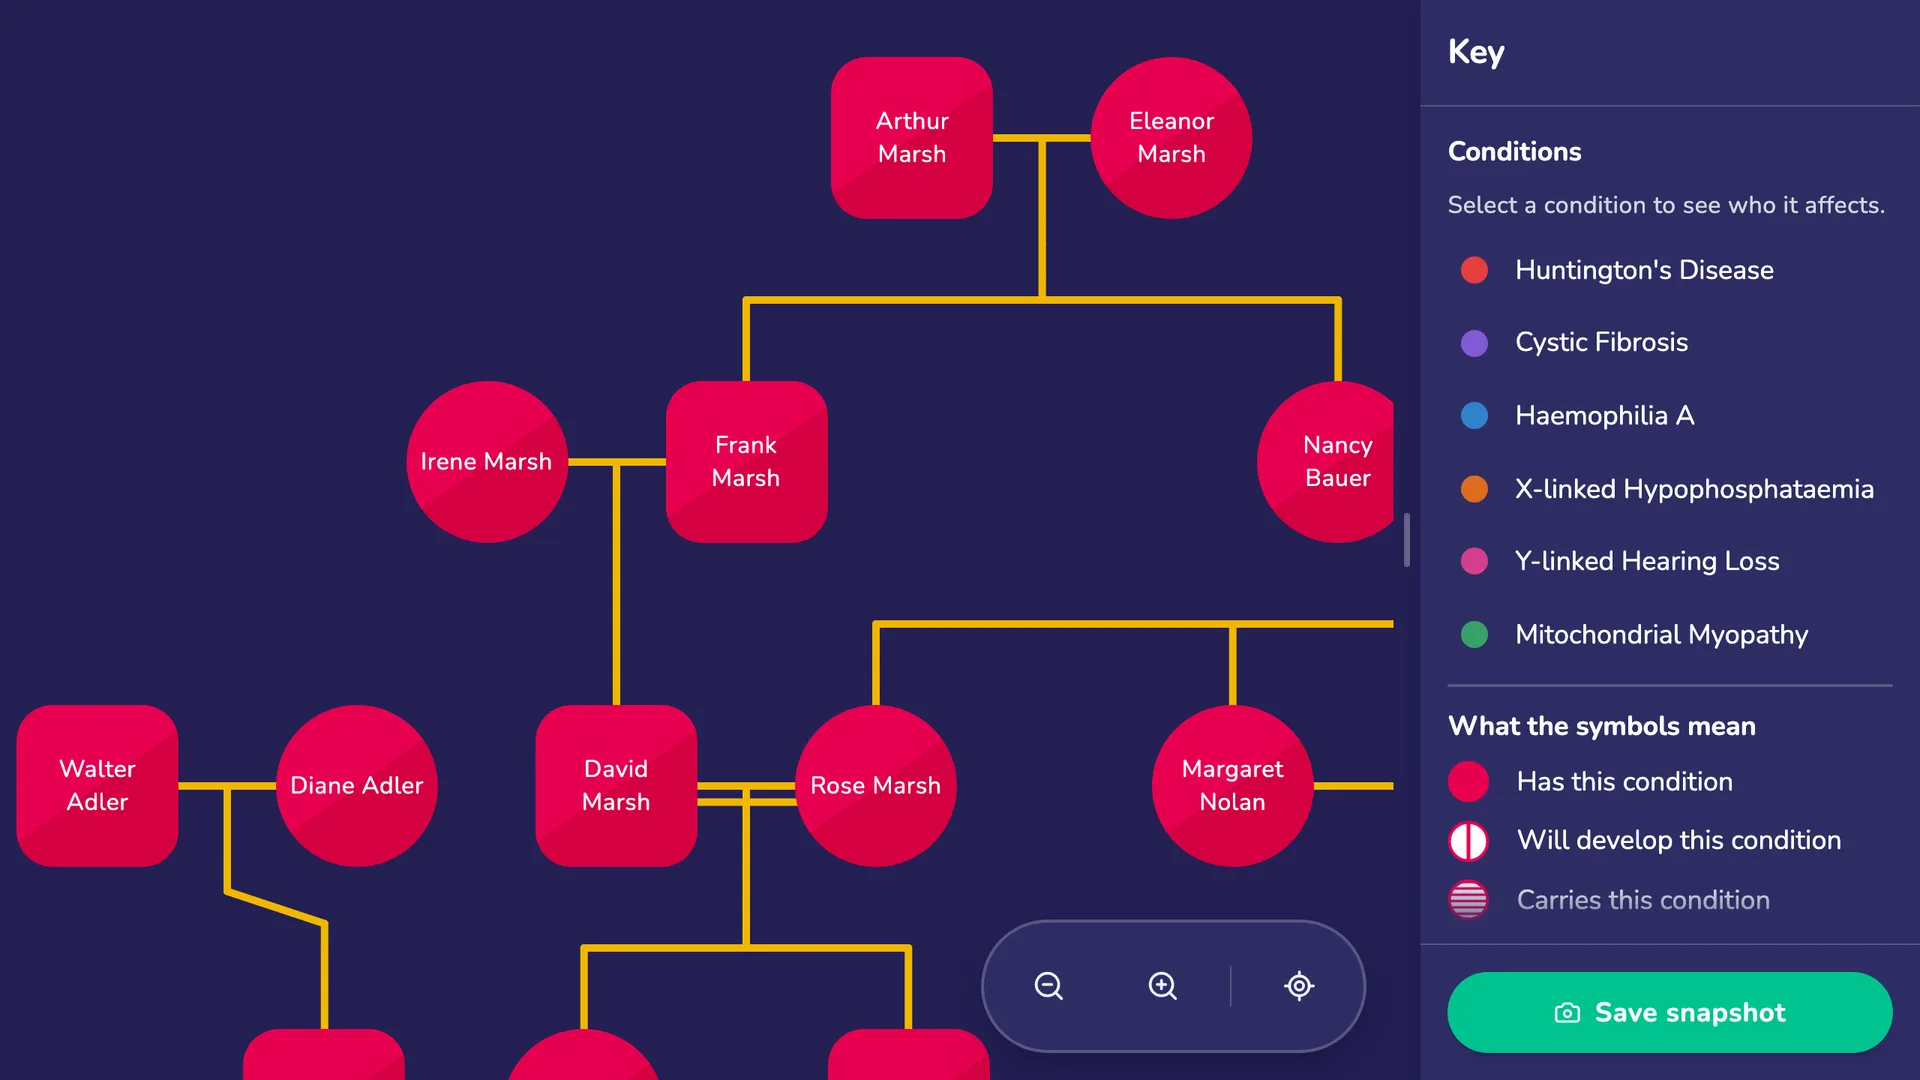This screenshot has height=1080, width=1920.
Task: Click the 'Has this condition' legend symbol
Action: (1468, 782)
